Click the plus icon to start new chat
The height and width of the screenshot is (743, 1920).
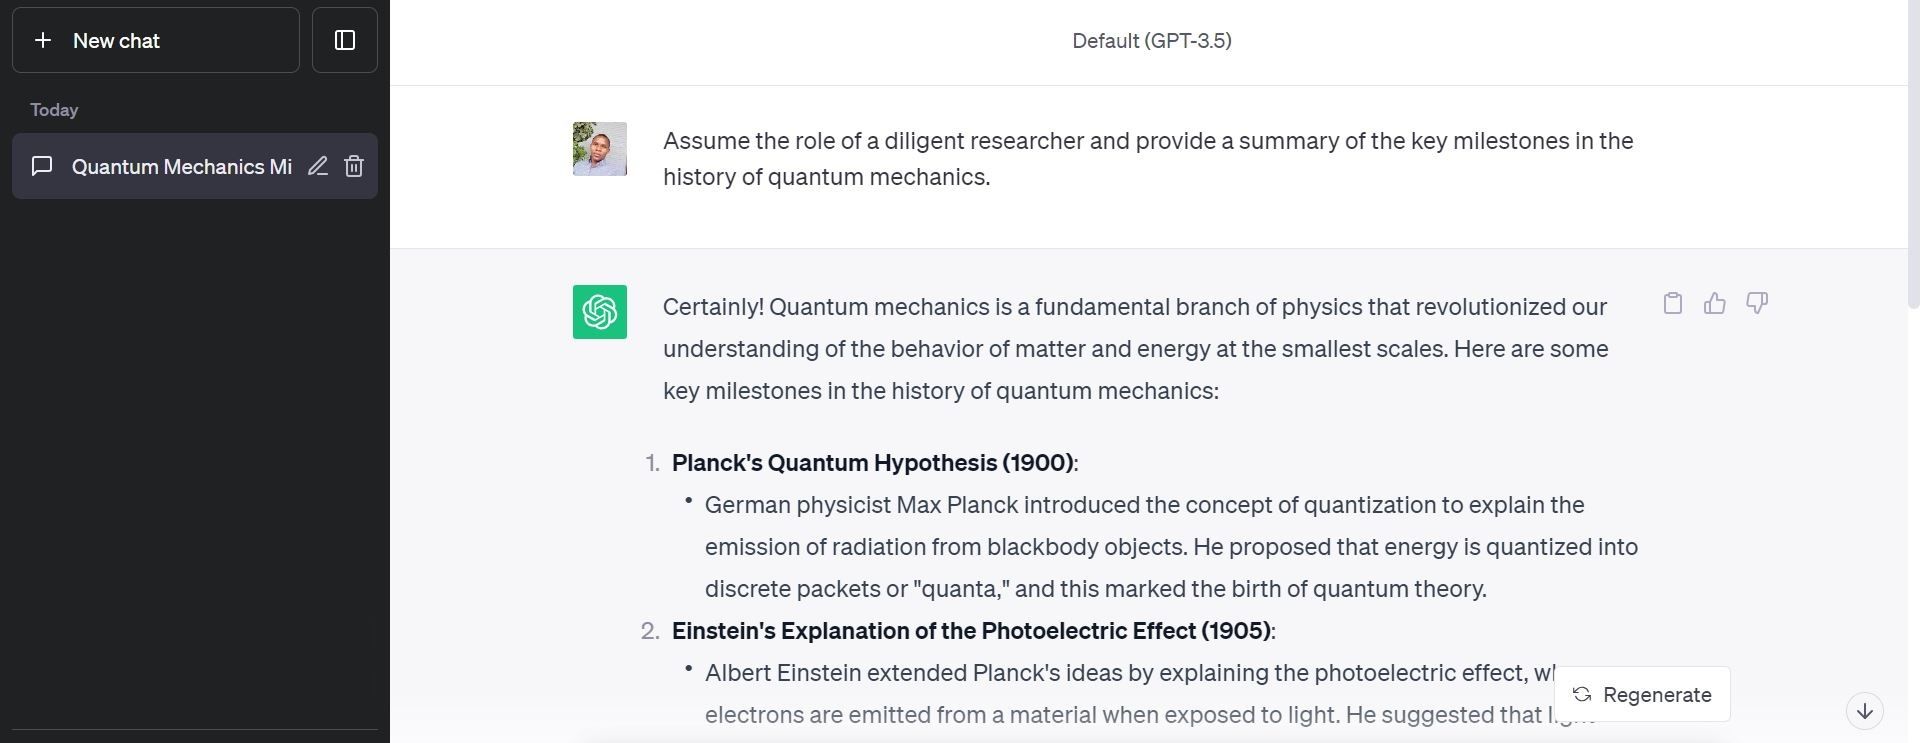pyautogui.click(x=43, y=40)
